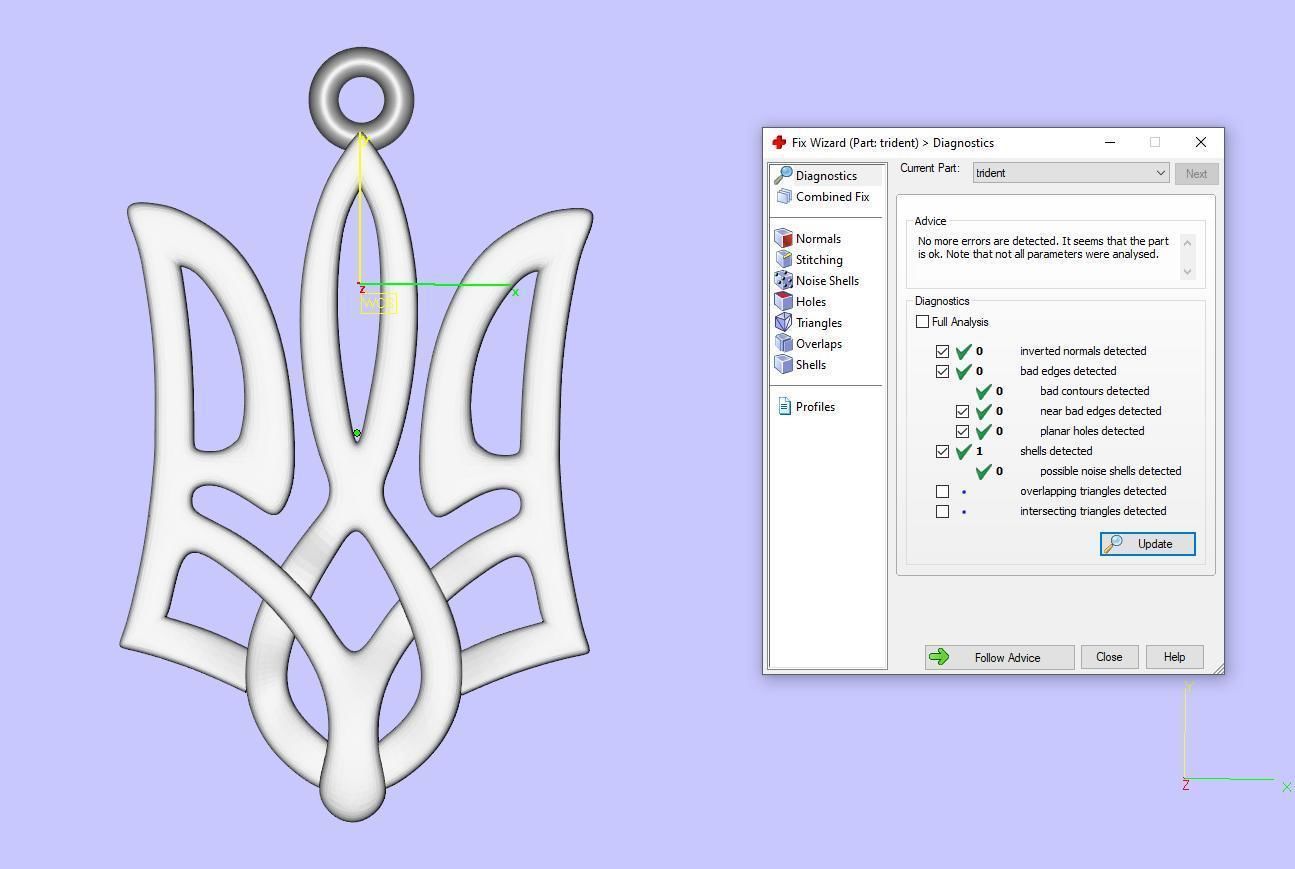Click the Advice text scroll up arrow
The height and width of the screenshot is (869, 1295).
pos(1187,242)
